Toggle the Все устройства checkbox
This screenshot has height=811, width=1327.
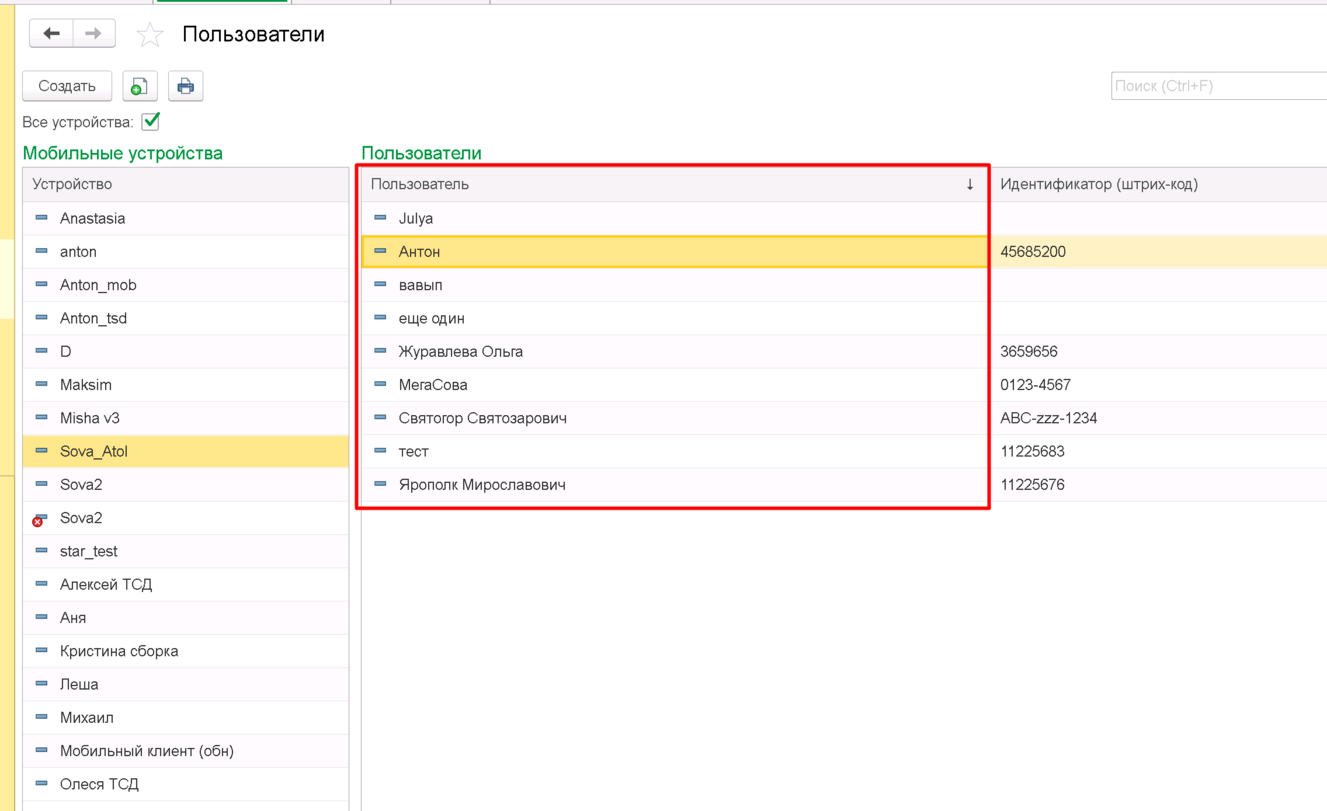coord(151,122)
